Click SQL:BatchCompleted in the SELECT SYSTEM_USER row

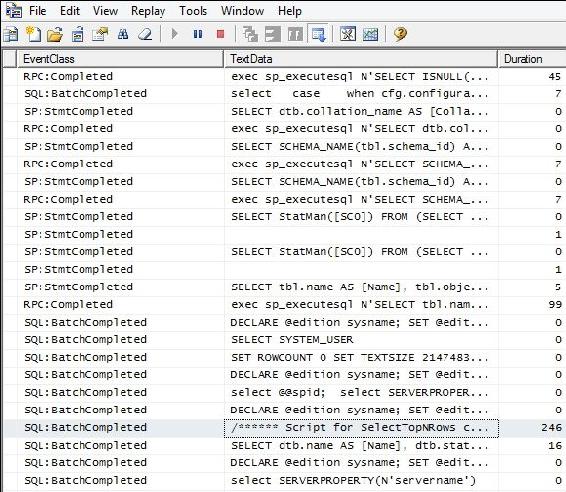click(86, 340)
